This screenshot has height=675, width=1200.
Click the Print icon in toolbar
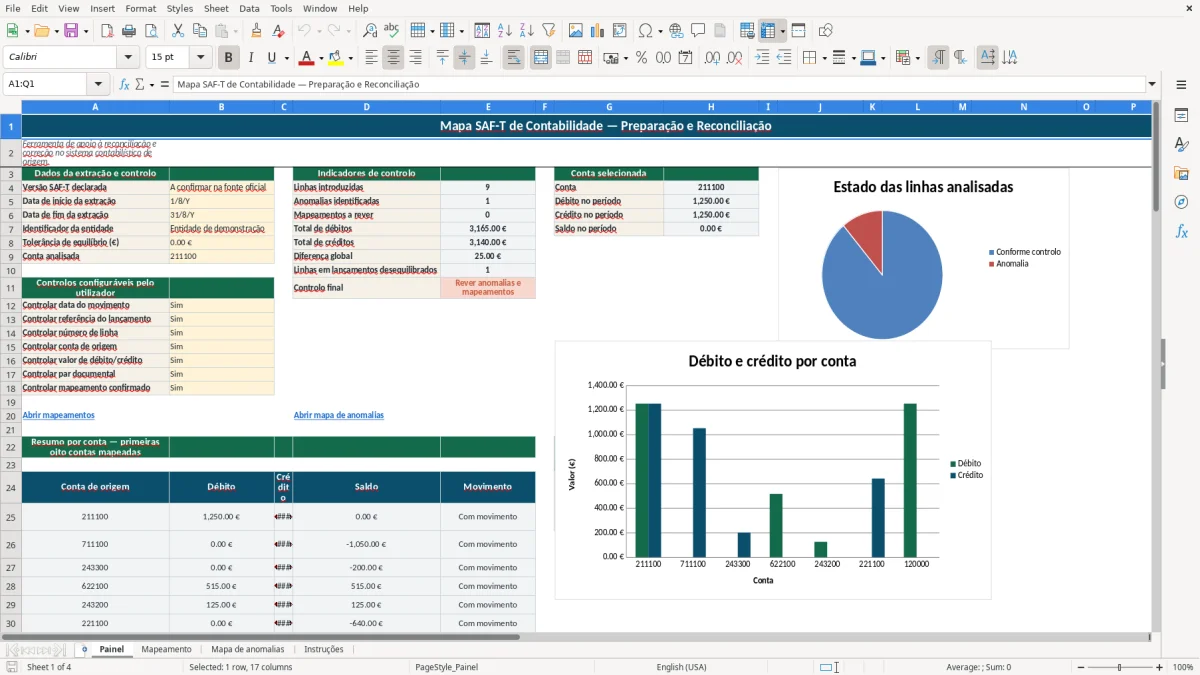tap(129, 31)
